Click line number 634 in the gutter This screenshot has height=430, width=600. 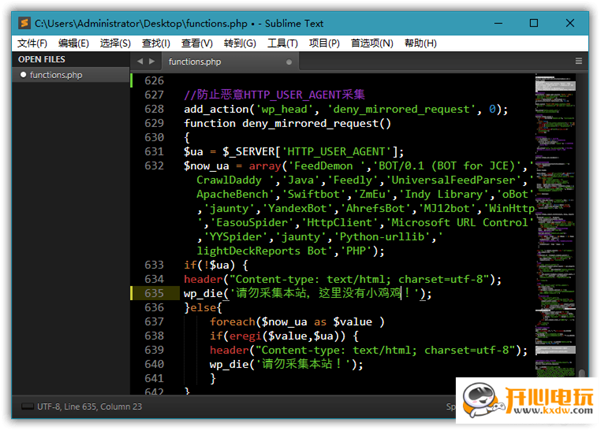point(154,279)
